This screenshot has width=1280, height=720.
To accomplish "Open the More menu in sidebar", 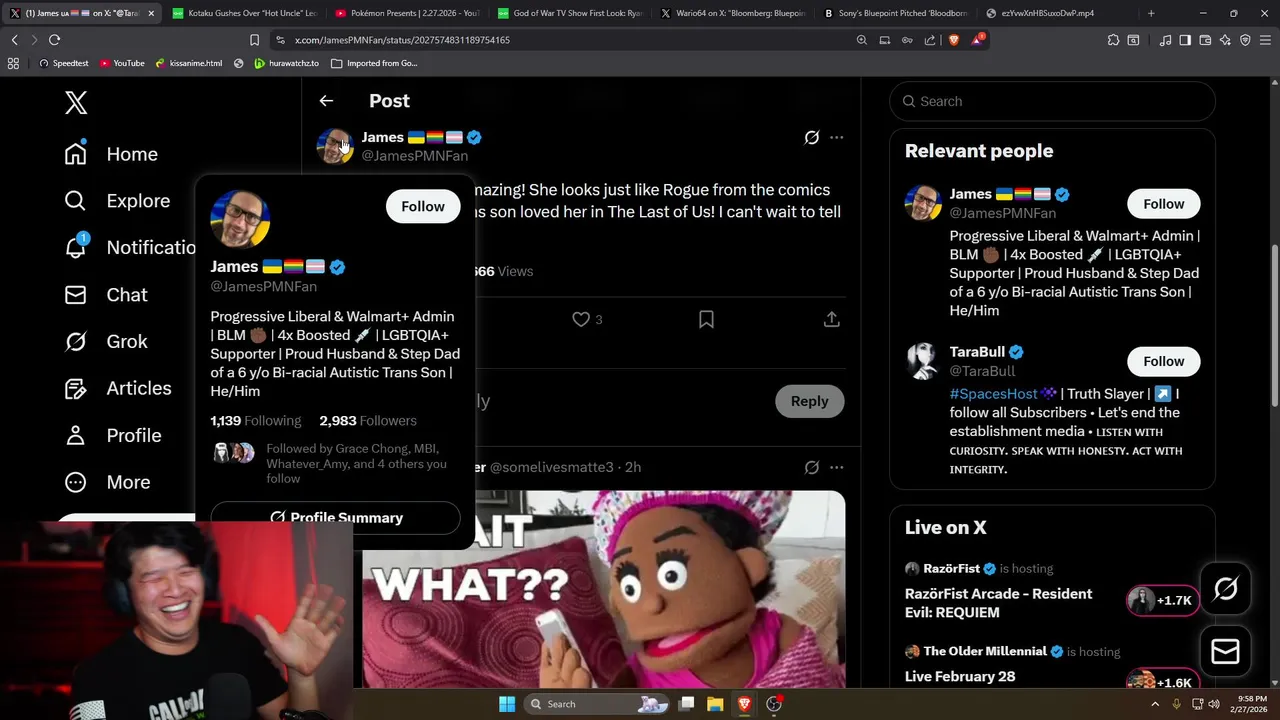I will [x=107, y=482].
